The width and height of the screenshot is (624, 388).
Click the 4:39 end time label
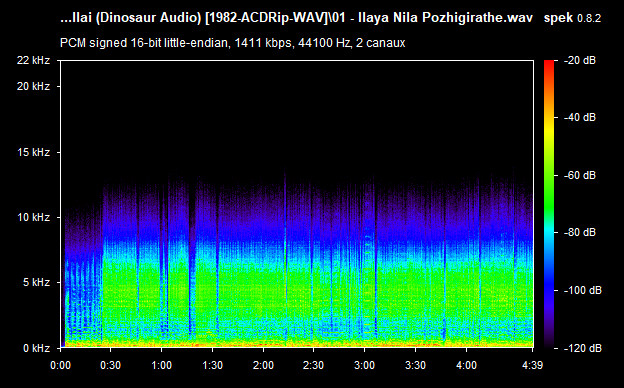(532, 365)
